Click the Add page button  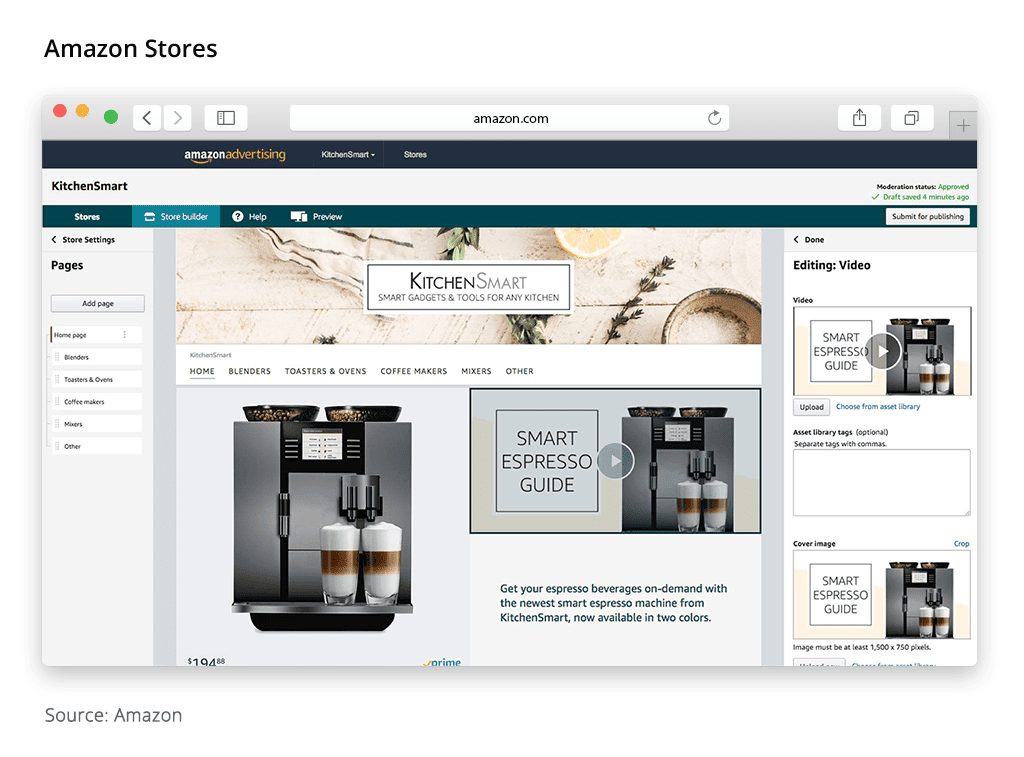(x=98, y=304)
